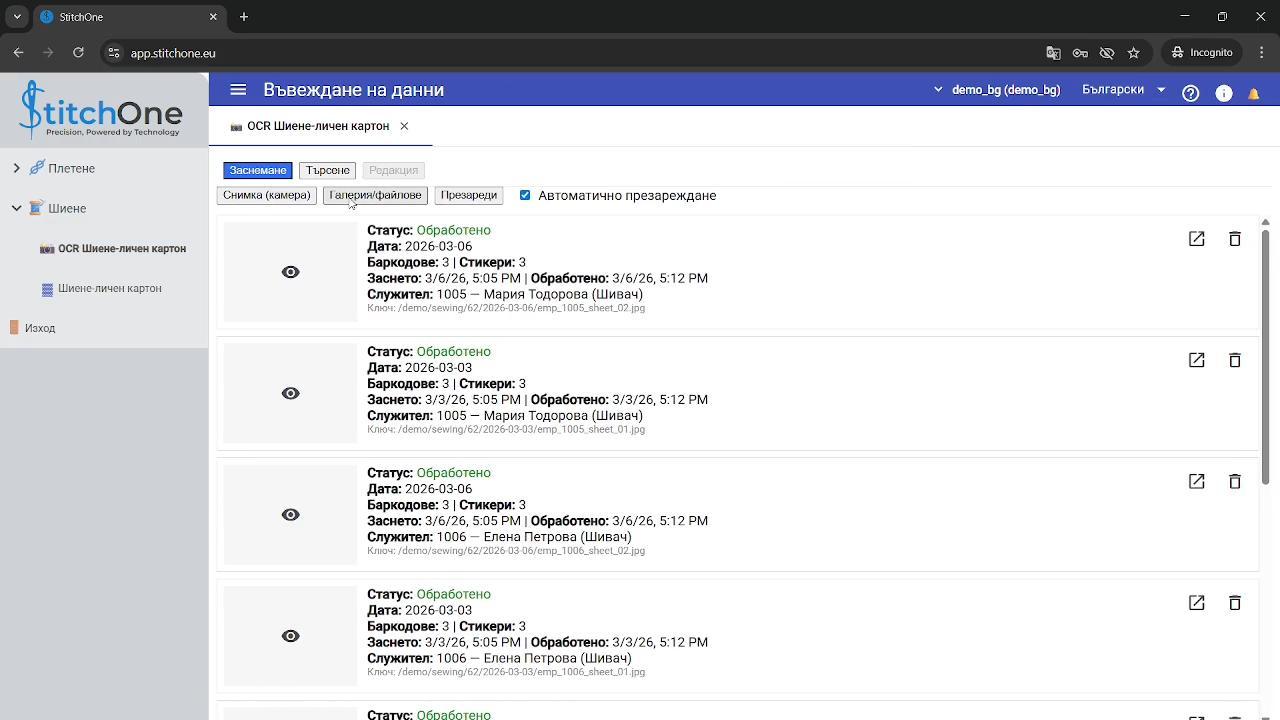Click key path emp_1005_sheet_02.jpg text

pos(506,308)
